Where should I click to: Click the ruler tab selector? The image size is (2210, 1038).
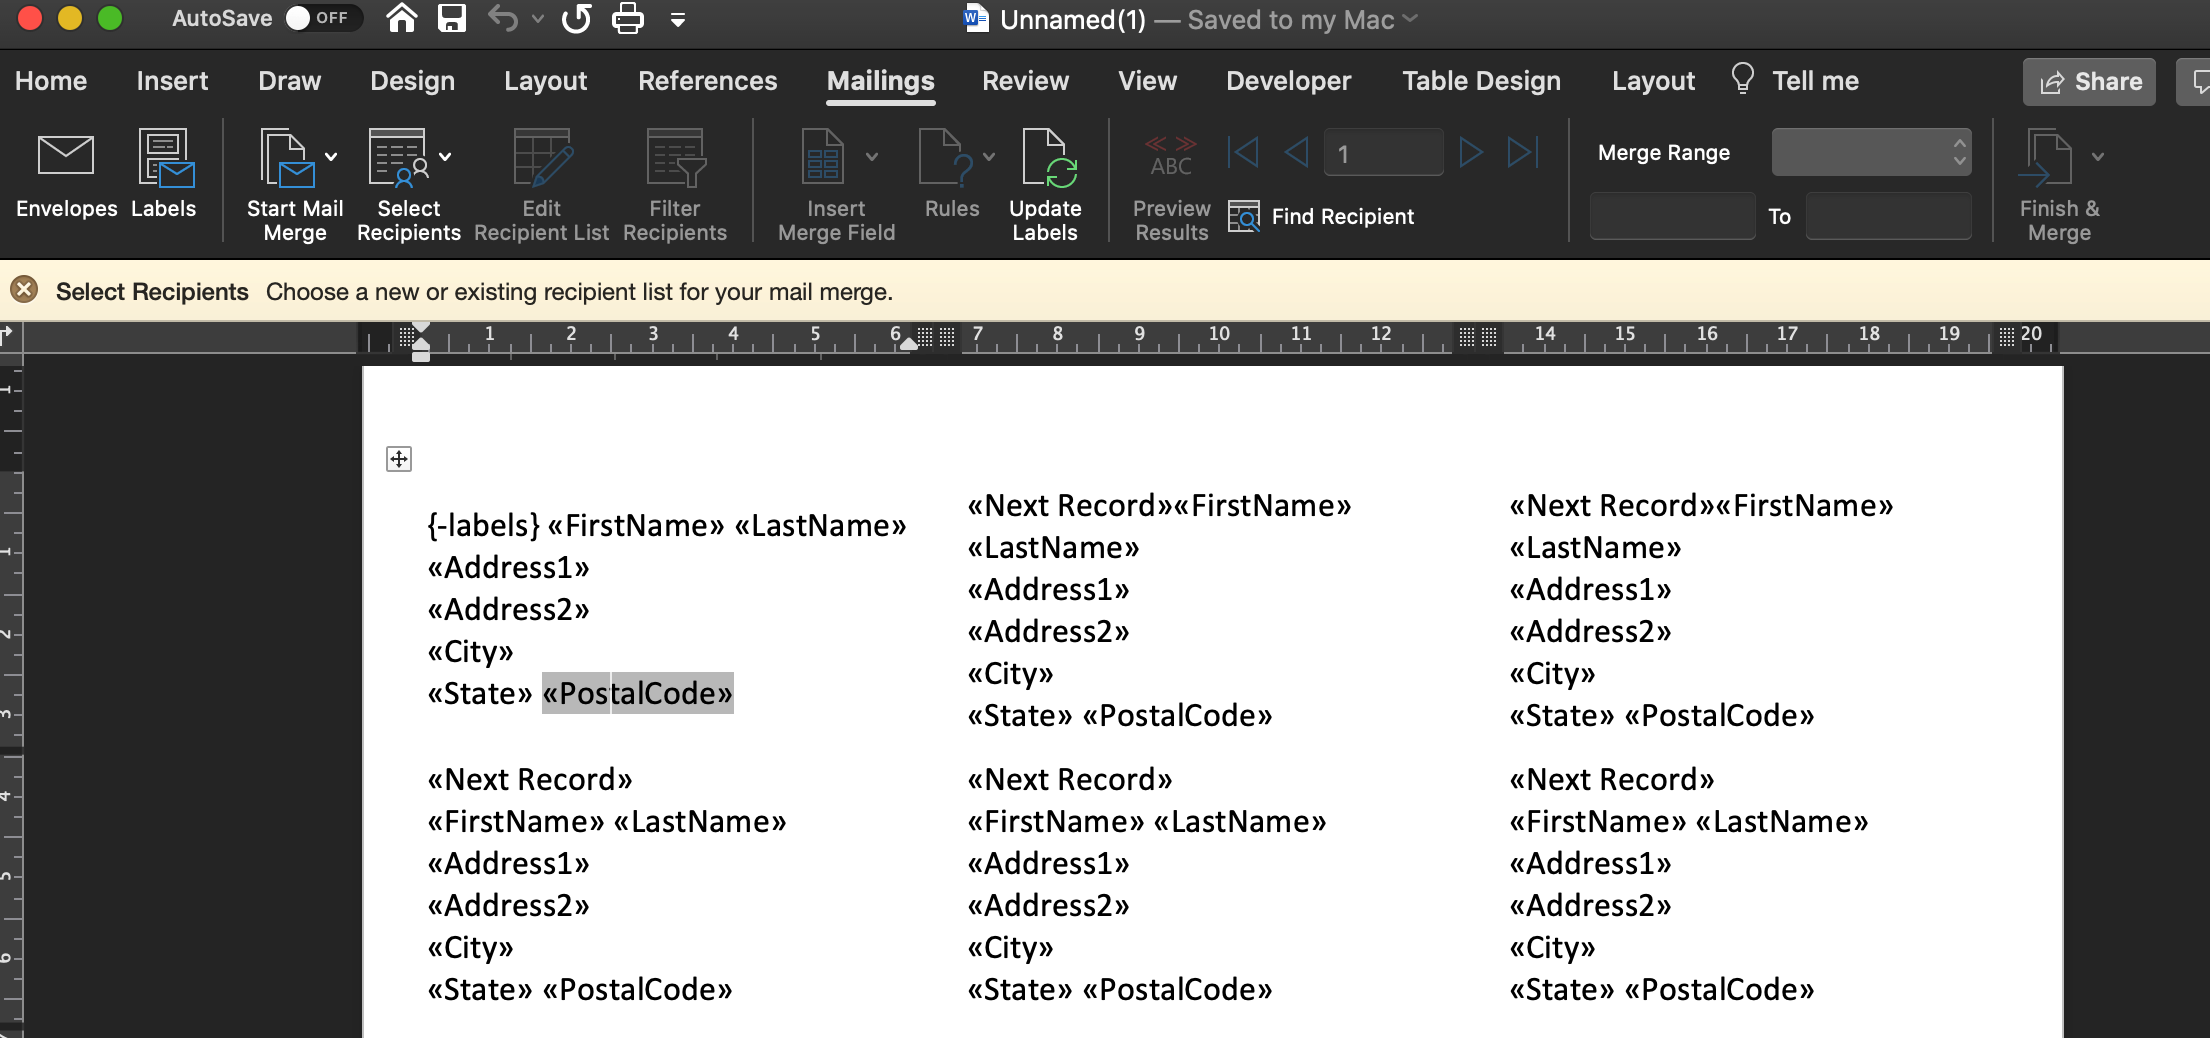pos(8,335)
